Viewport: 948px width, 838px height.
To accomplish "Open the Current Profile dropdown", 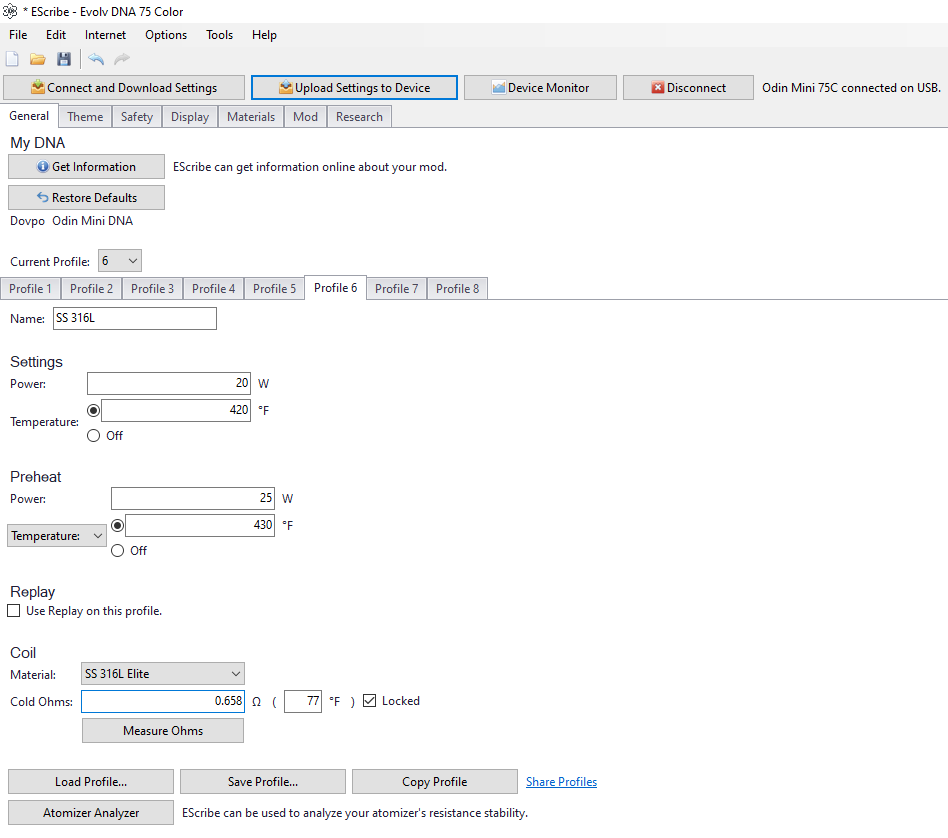I will (120, 261).
